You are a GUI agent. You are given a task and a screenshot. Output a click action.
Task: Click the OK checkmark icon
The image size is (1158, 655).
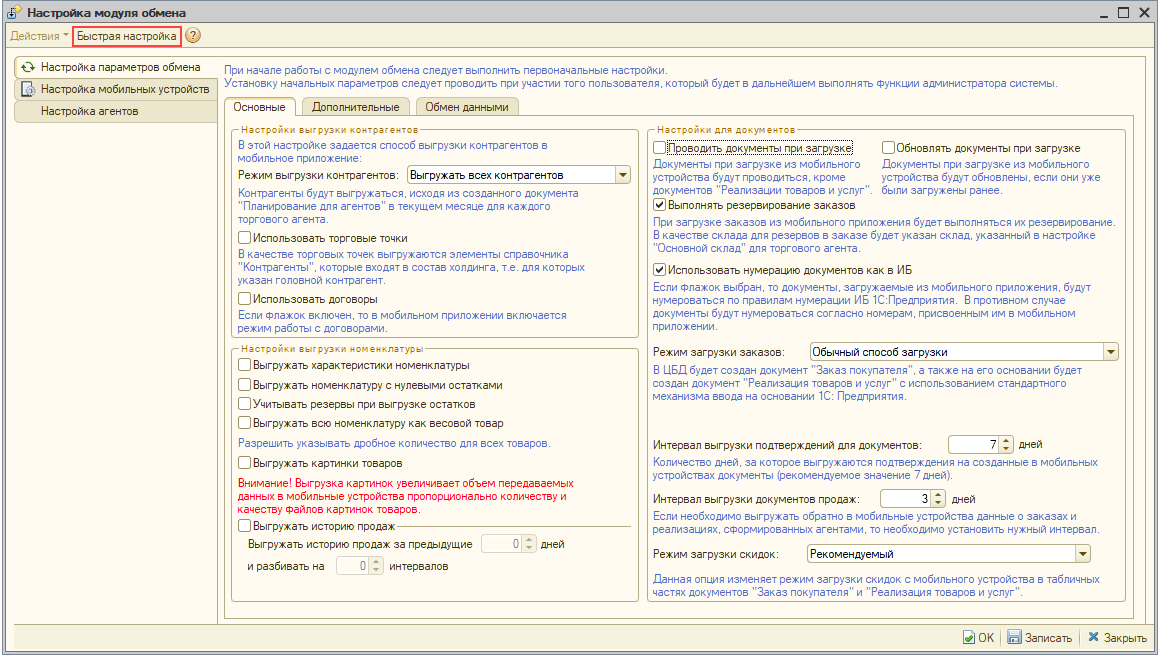(x=969, y=637)
